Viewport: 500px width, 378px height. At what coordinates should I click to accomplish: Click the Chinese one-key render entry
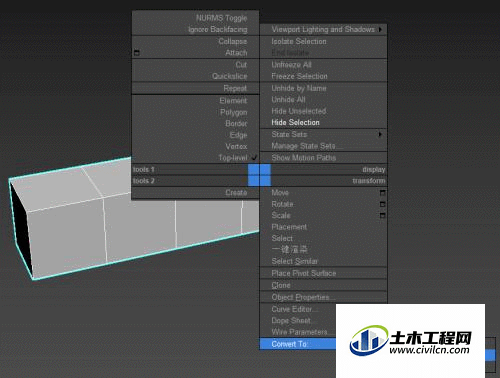pyautogui.click(x=289, y=249)
